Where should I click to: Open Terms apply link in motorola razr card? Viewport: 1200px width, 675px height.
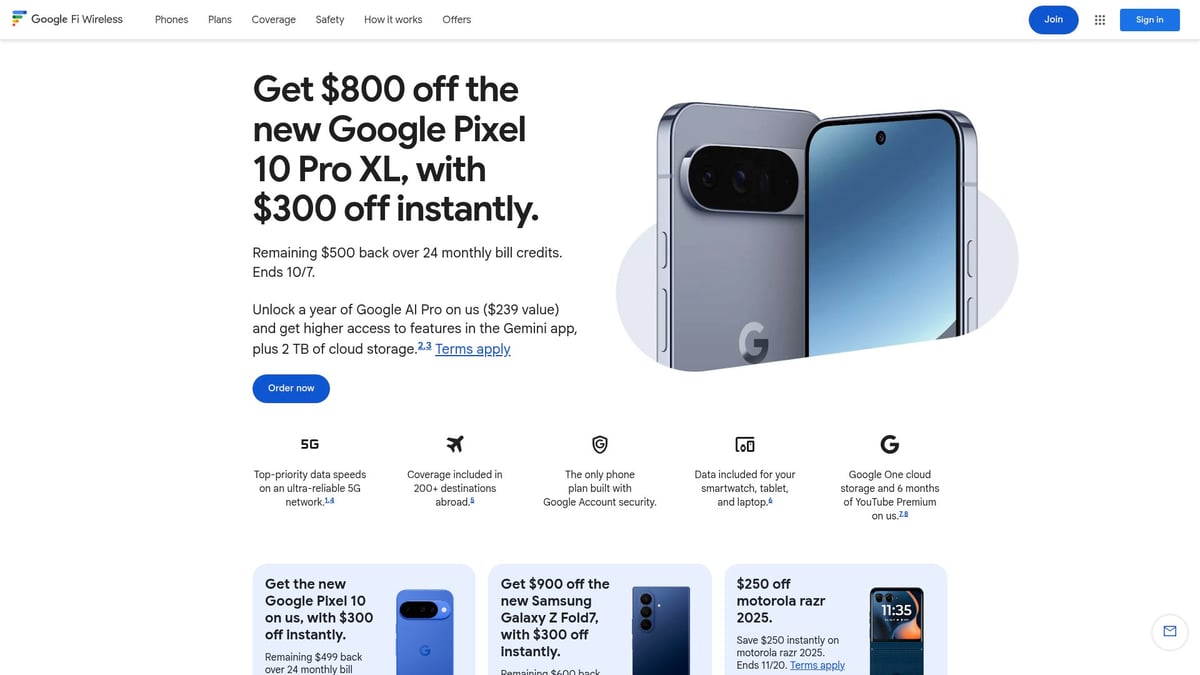click(817, 665)
